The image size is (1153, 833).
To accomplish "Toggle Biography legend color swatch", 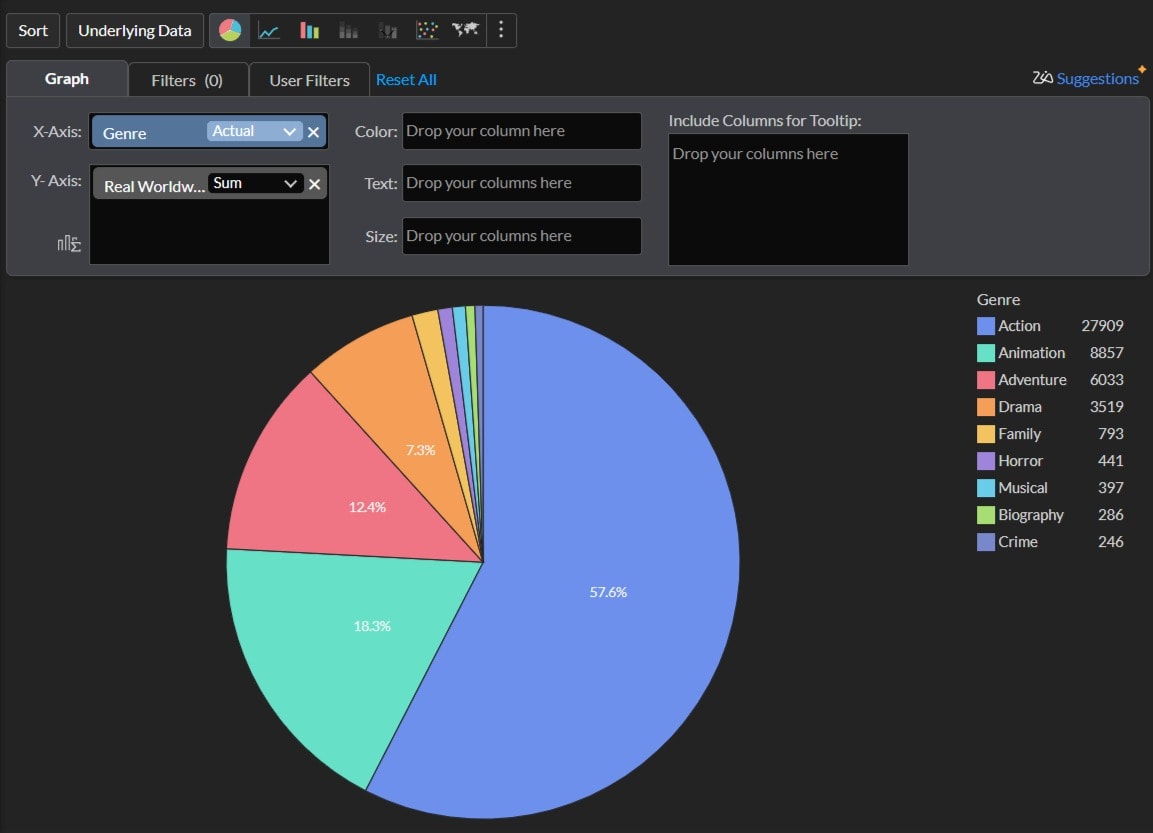I will coord(985,515).
